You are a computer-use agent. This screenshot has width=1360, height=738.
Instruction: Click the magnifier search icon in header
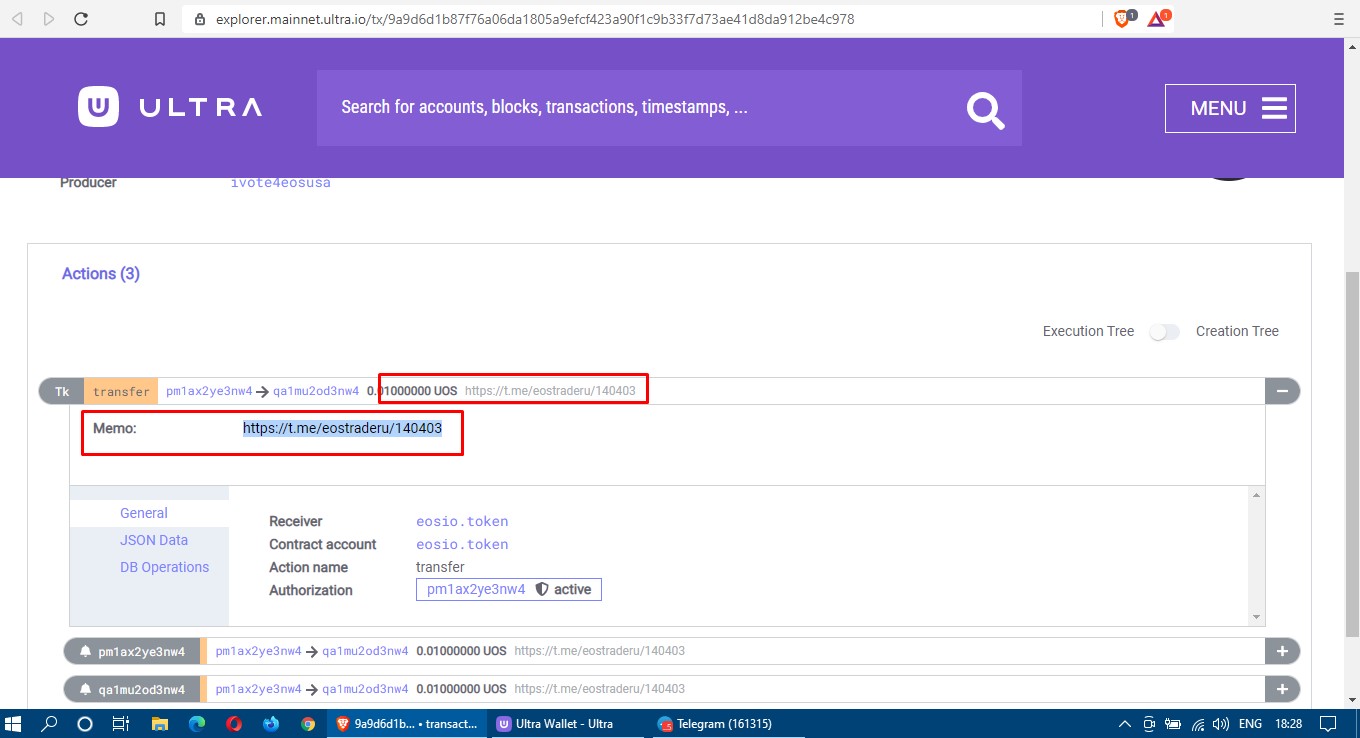coord(985,109)
